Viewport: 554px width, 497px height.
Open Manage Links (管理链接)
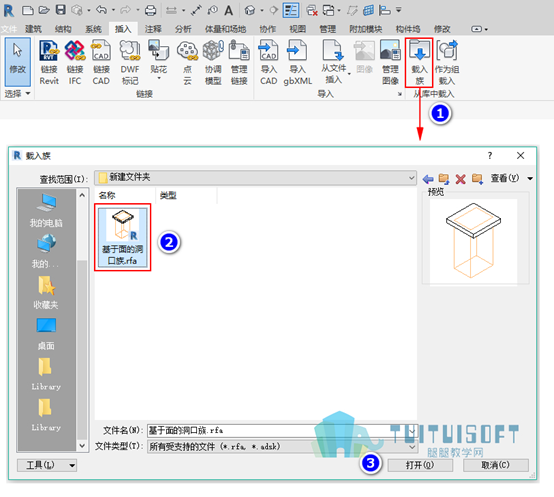239,63
